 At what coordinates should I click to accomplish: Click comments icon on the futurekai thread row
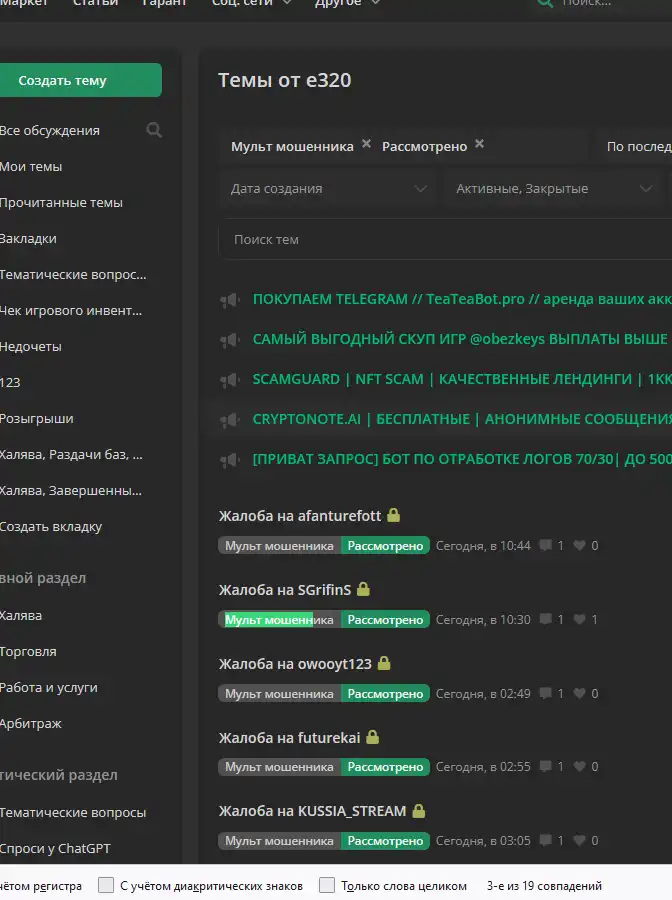tap(546, 766)
